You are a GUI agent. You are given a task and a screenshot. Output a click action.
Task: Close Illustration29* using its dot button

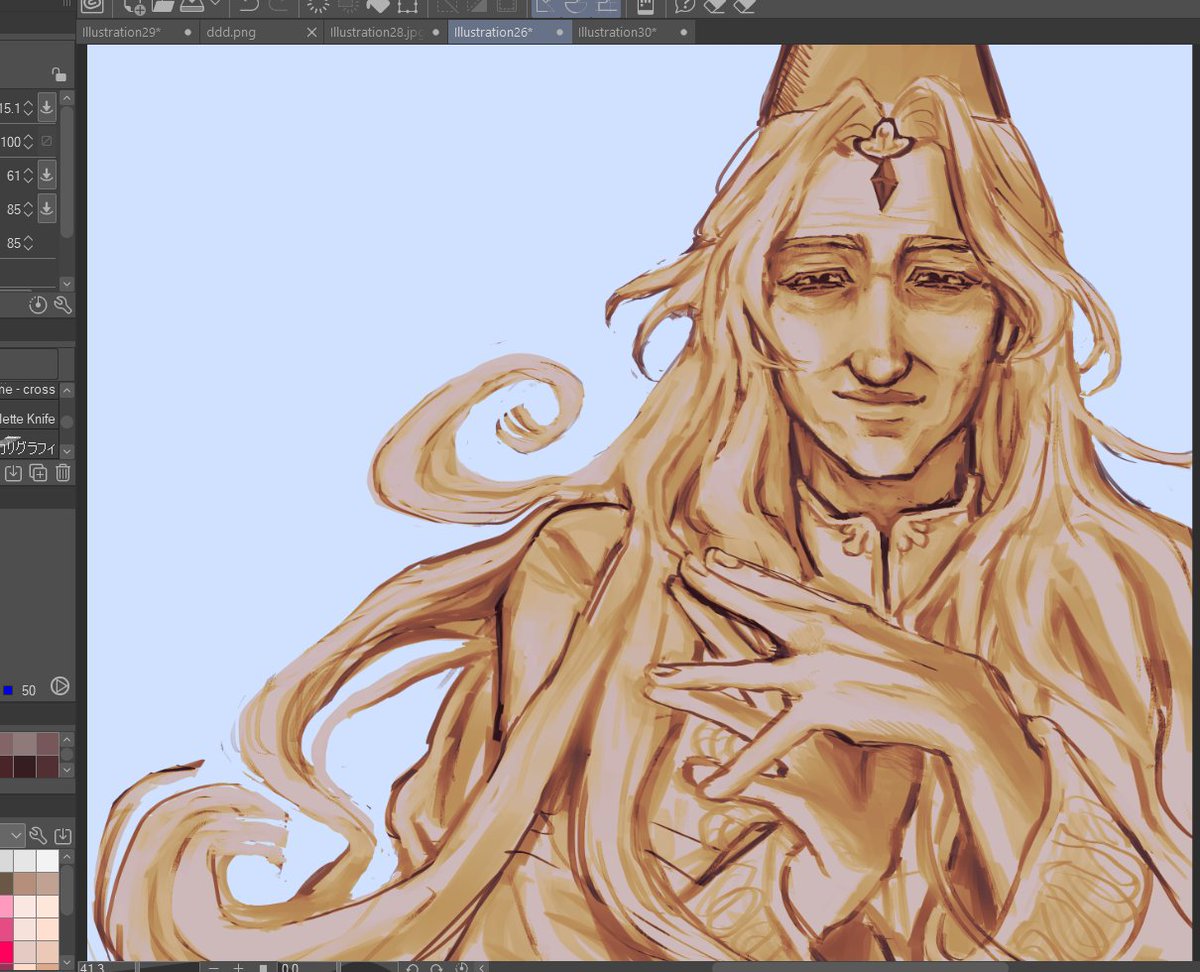click(187, 33)
